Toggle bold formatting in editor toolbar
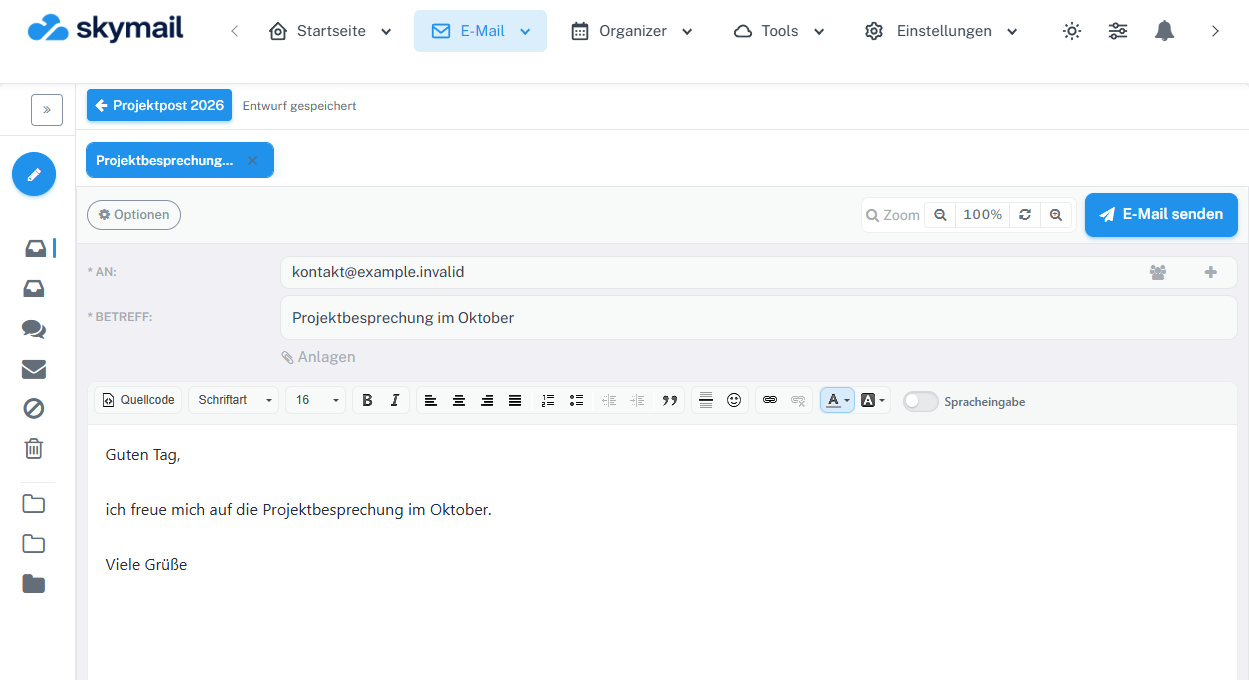Screen dimensions: 1249x680 [367, 400]
